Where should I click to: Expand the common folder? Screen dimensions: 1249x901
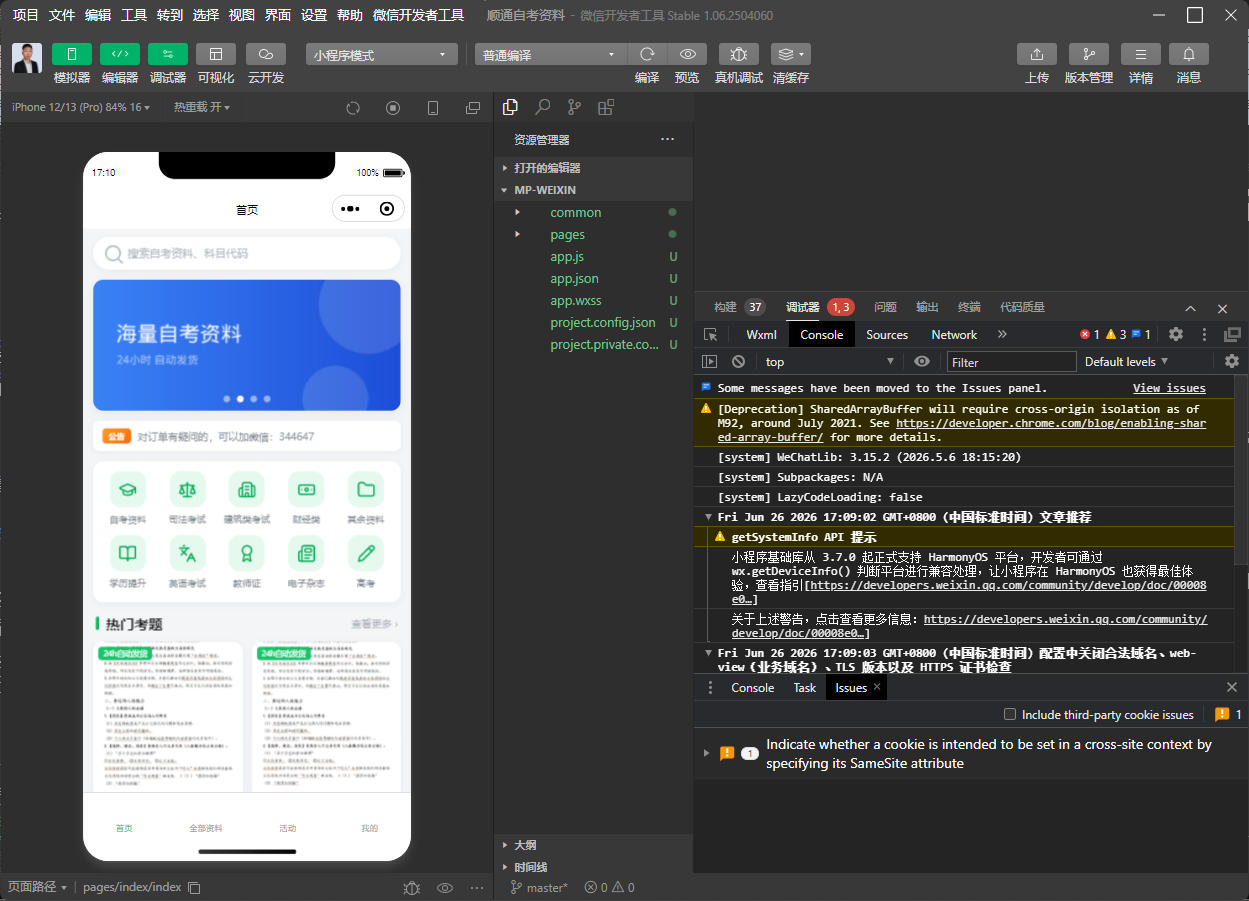pyautogui.click(x=594, y=212)
